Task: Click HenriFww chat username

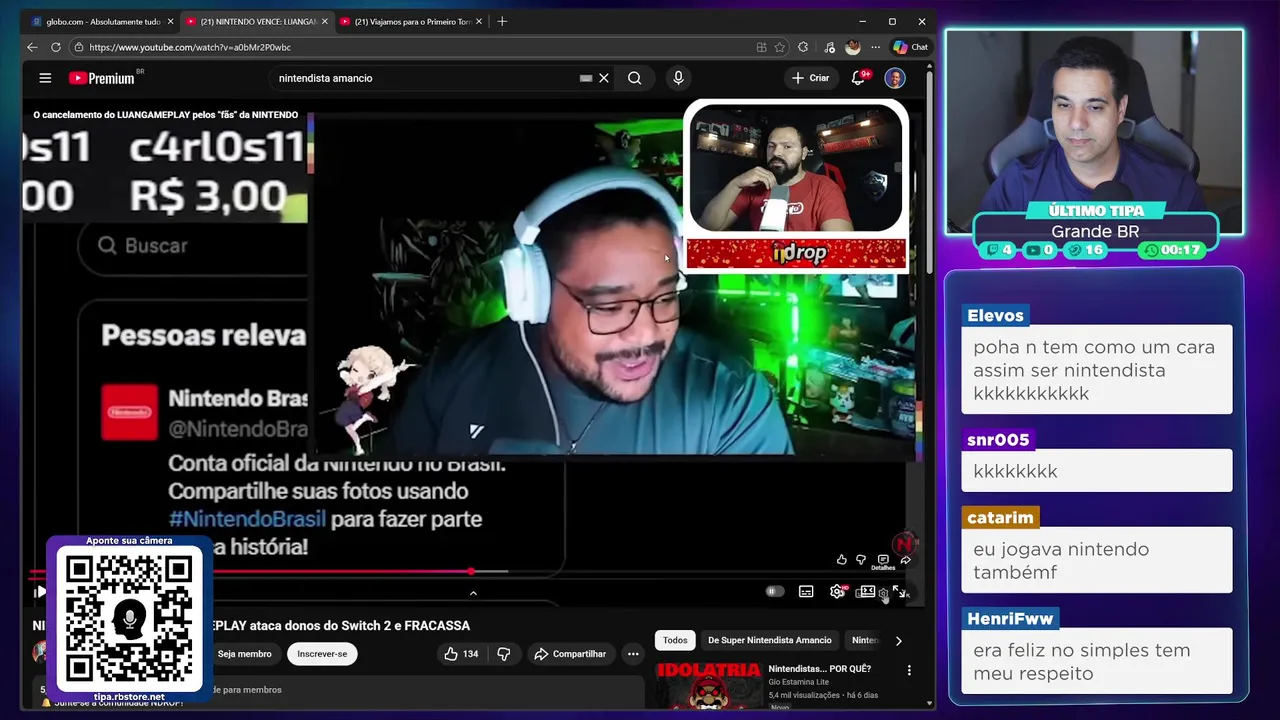Action: coord(1010,619)
